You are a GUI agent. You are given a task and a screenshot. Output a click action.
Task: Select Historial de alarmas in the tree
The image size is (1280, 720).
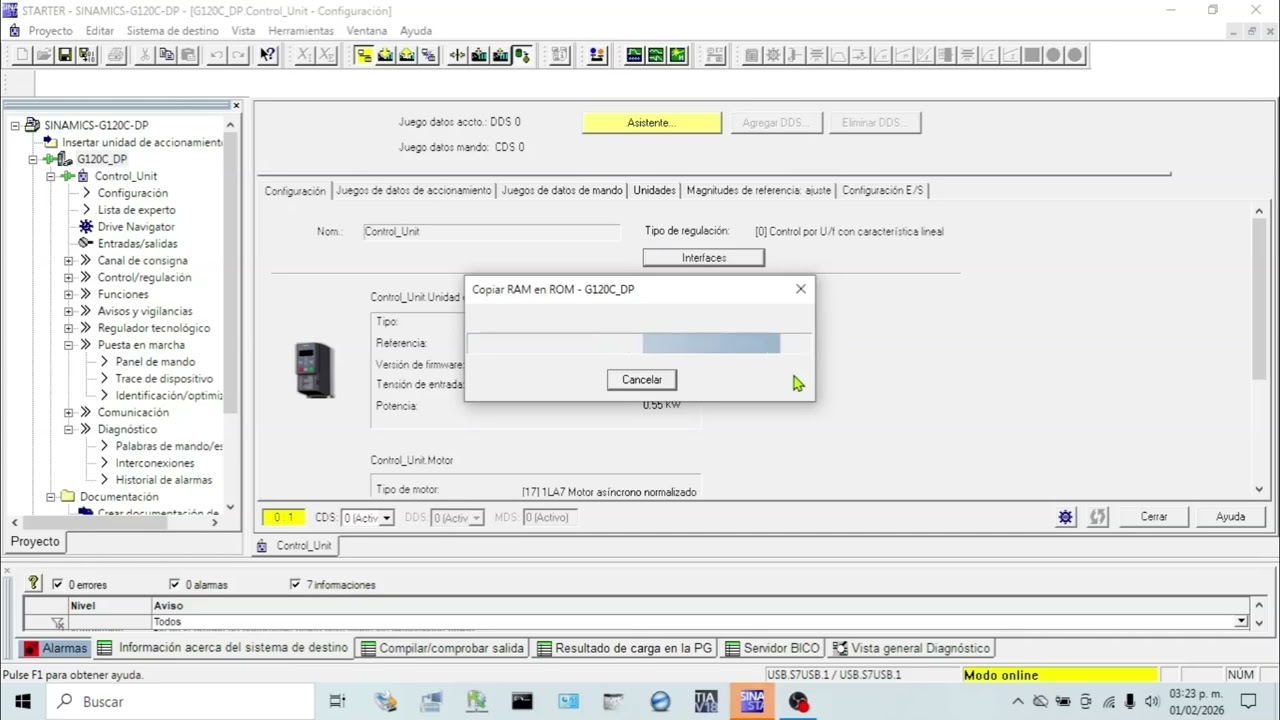click(x=164, y=480)
